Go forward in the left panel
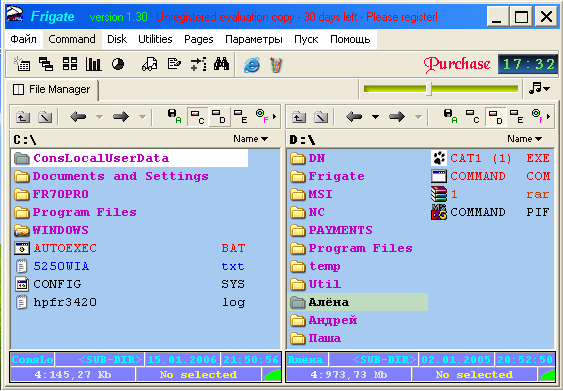 [121, 117]
